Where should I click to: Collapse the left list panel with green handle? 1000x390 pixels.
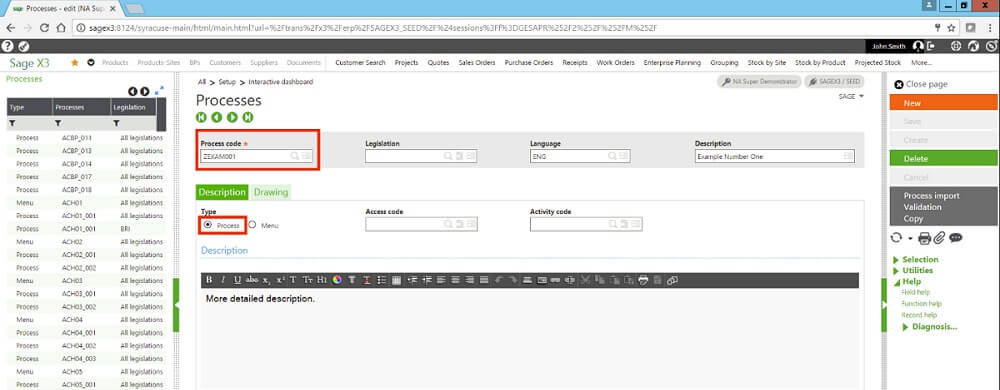point(177,305)
